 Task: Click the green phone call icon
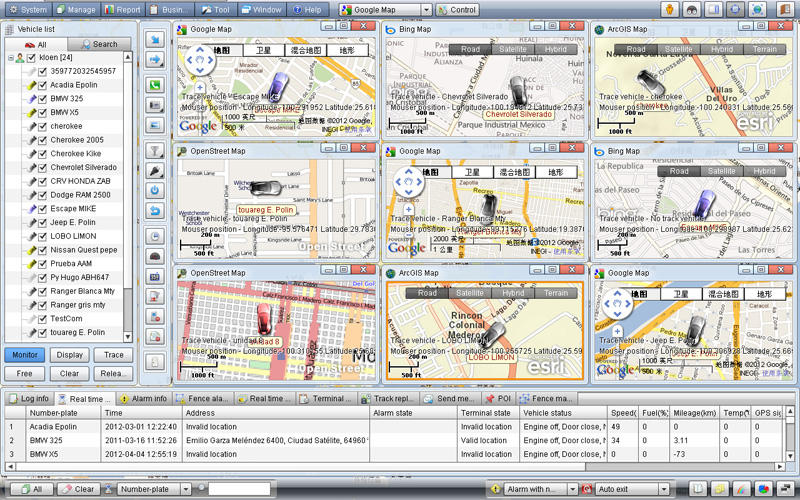(156, 85)
